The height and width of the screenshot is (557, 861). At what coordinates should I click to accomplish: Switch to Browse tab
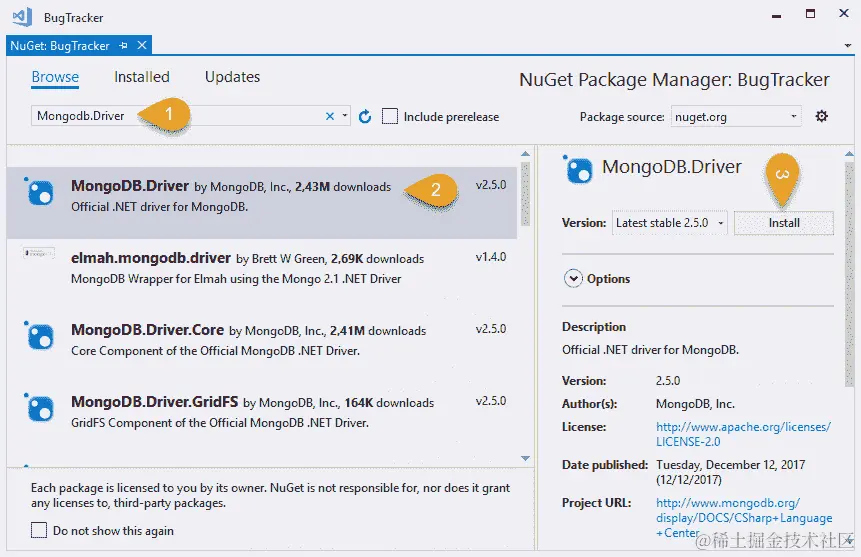click(55, 77)
